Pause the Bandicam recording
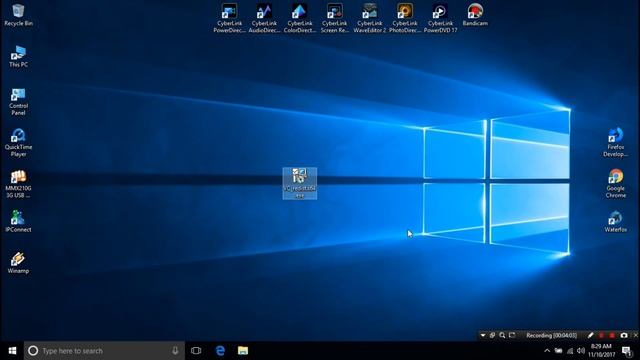This screenshot has height=360, width=640. pyautogui.click(x=601, y=335)
